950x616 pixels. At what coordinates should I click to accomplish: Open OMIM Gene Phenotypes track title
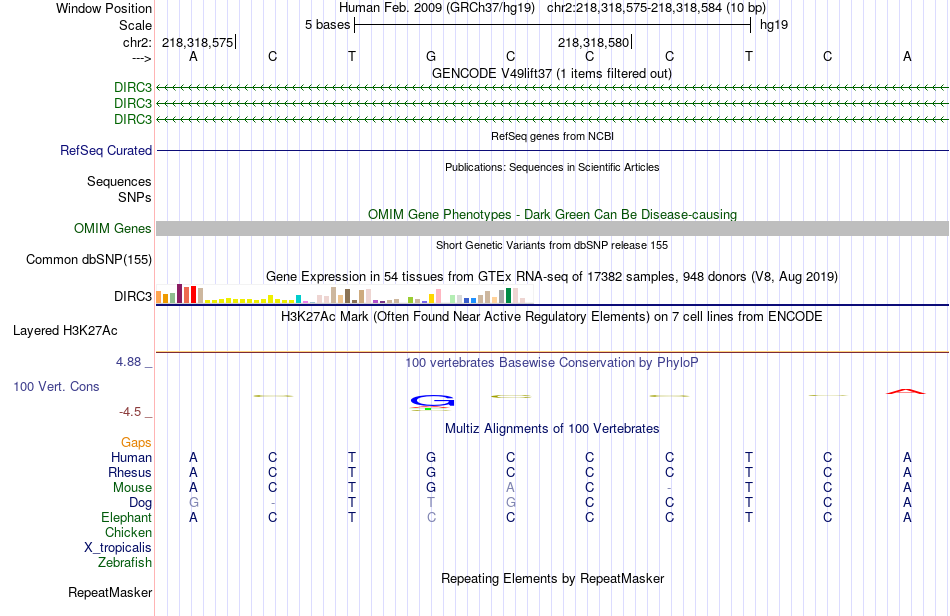click(552, 214)
